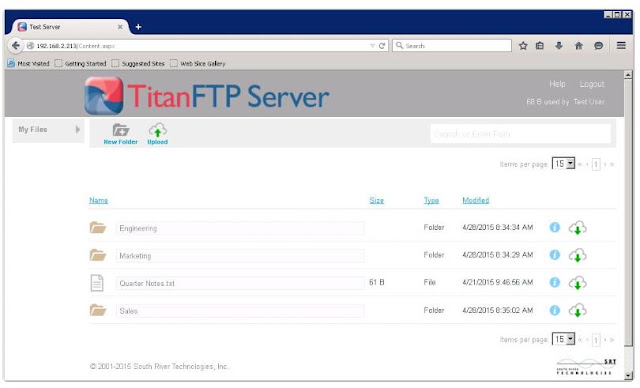
Task: Click the Logout link
Action: (592, 84)
